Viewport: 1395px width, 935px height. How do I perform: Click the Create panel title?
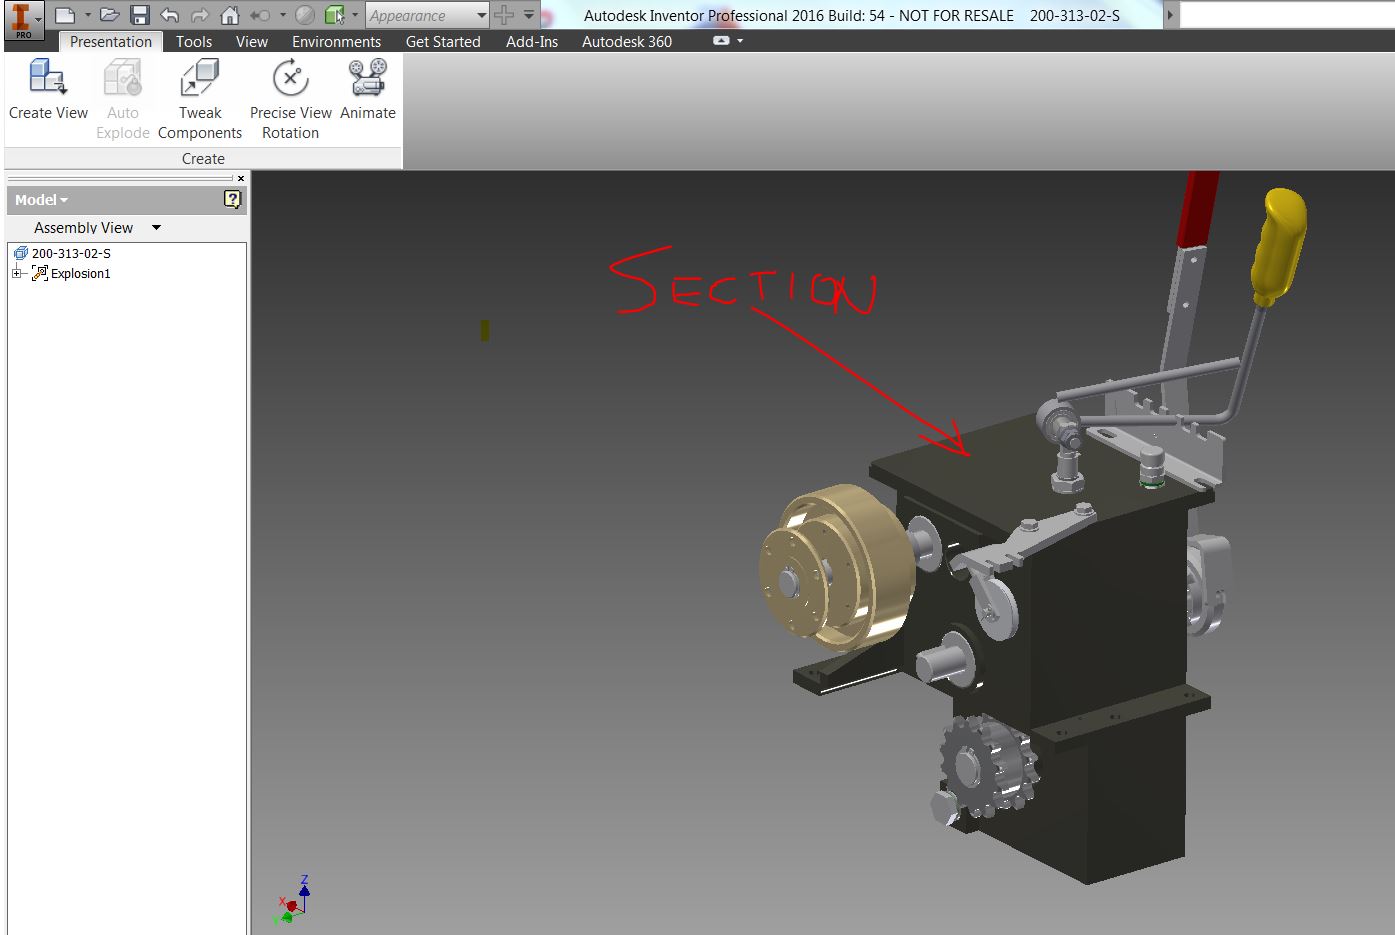click(203, 158)
